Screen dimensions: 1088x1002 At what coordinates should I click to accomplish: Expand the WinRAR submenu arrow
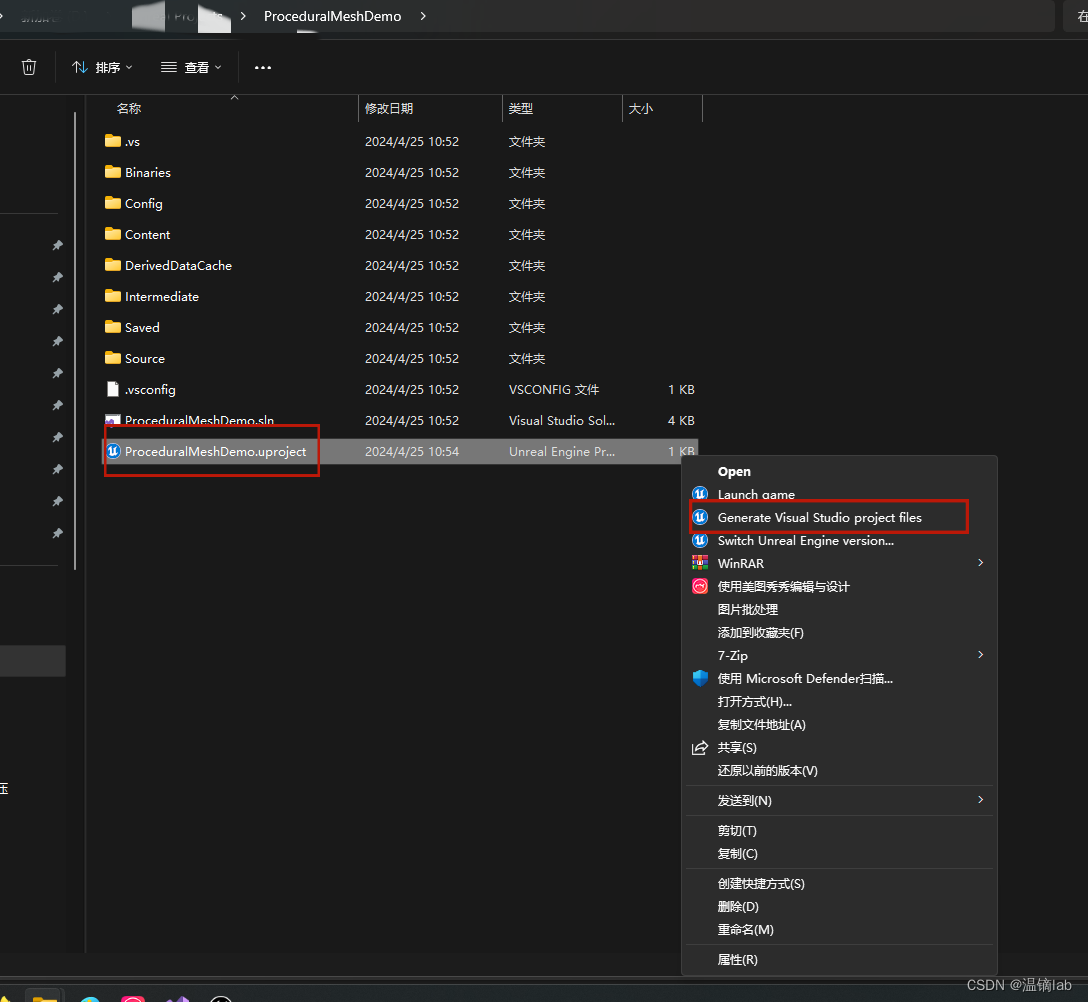coord(980,563)
